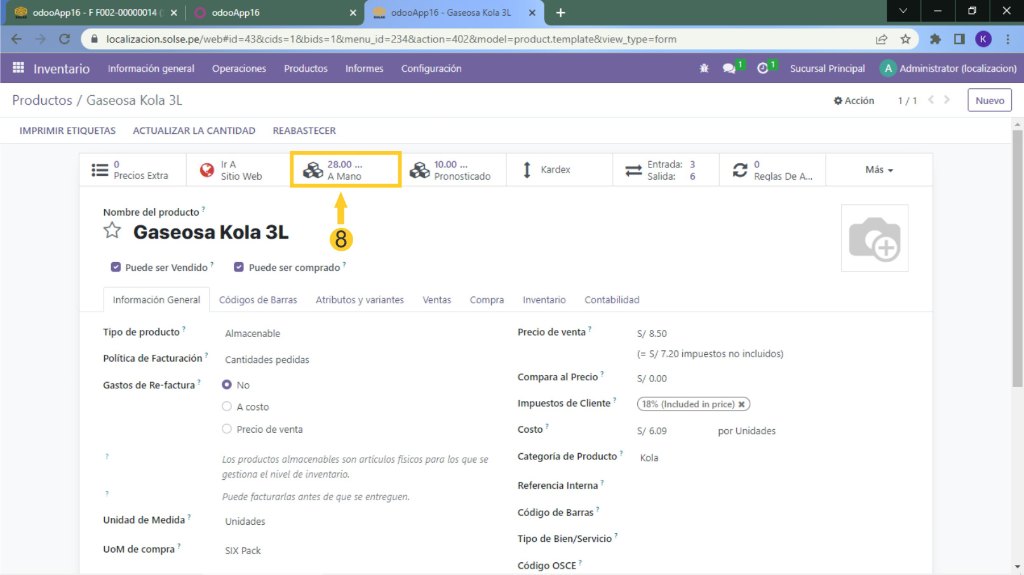1024x575 pixels.
Task: Select the A costo radio option
Action: point(227,407)
